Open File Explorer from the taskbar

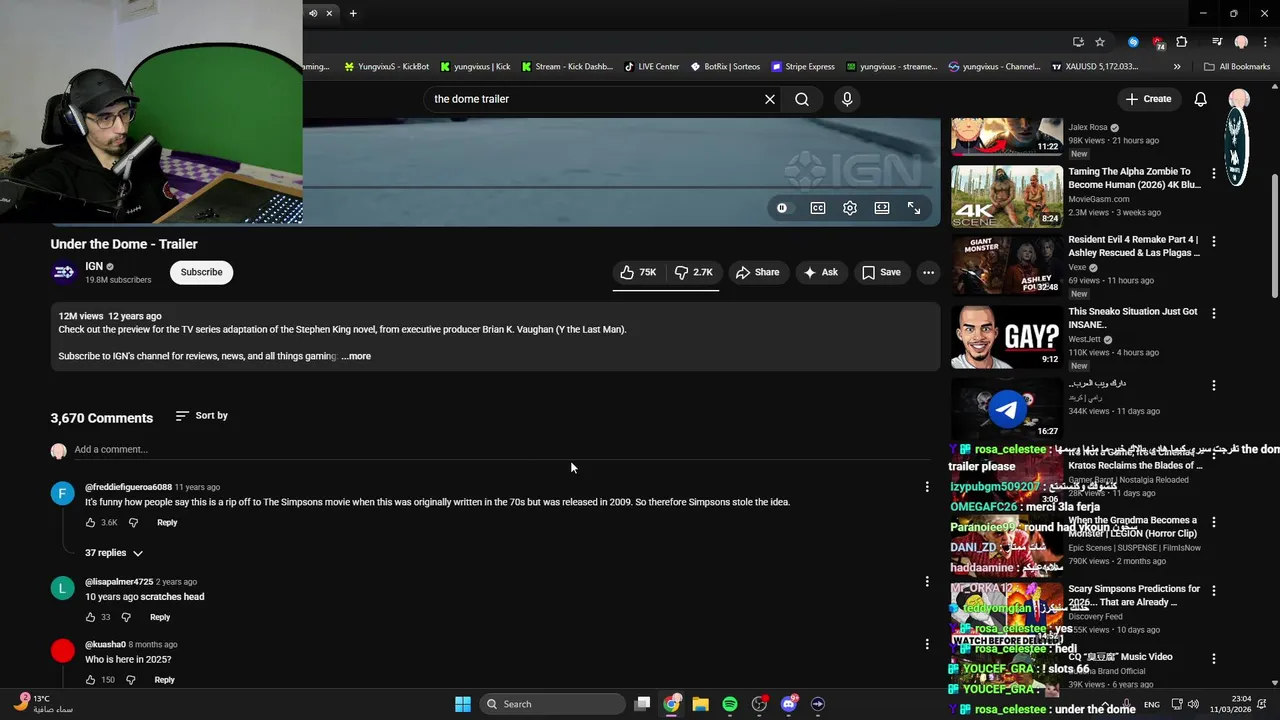coord(701,704)
